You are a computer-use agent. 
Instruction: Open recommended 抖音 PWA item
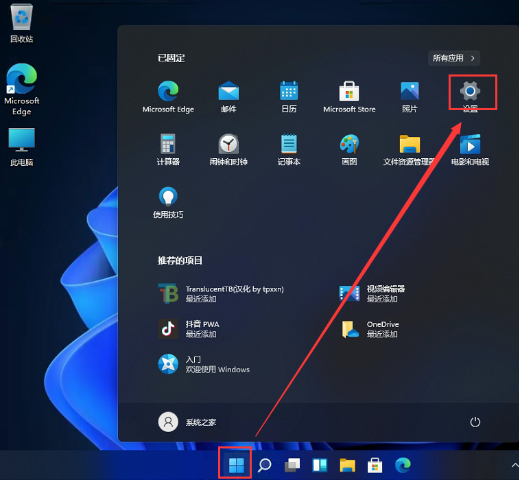(x=189, y=329)
